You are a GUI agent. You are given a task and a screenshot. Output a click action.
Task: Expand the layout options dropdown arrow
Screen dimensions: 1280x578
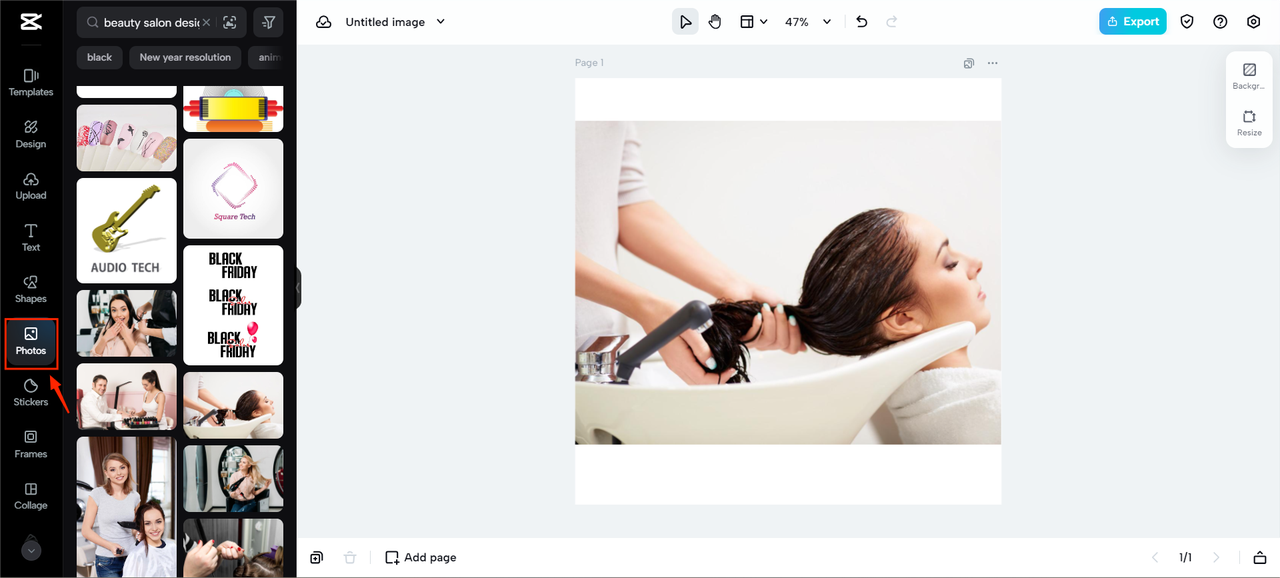click(x=764, y=21)
